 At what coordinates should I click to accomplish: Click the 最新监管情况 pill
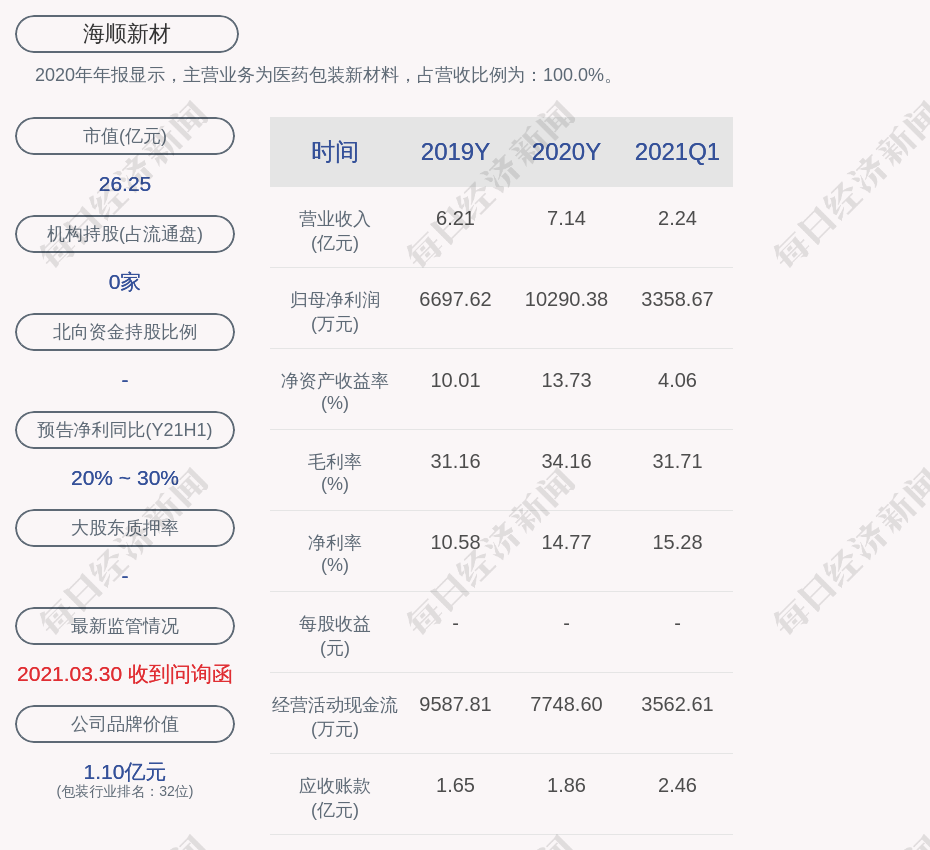pos(125,626)
